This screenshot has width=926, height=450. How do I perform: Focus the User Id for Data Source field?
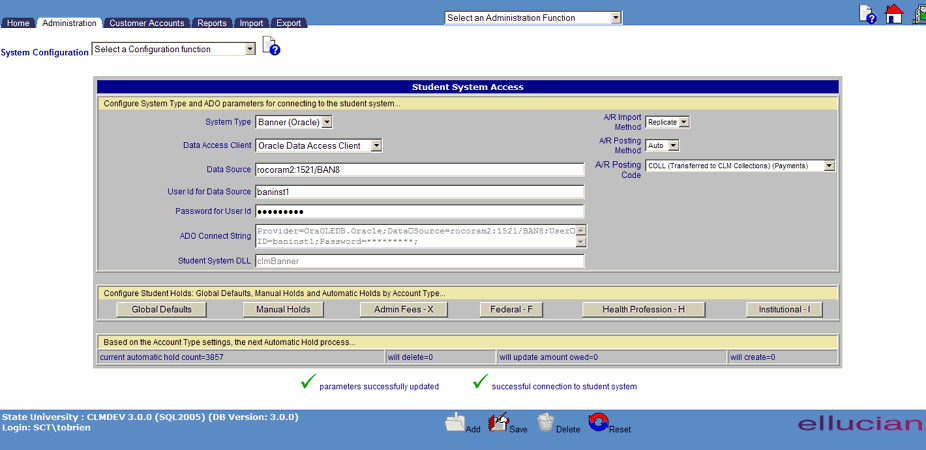(420, 192)
